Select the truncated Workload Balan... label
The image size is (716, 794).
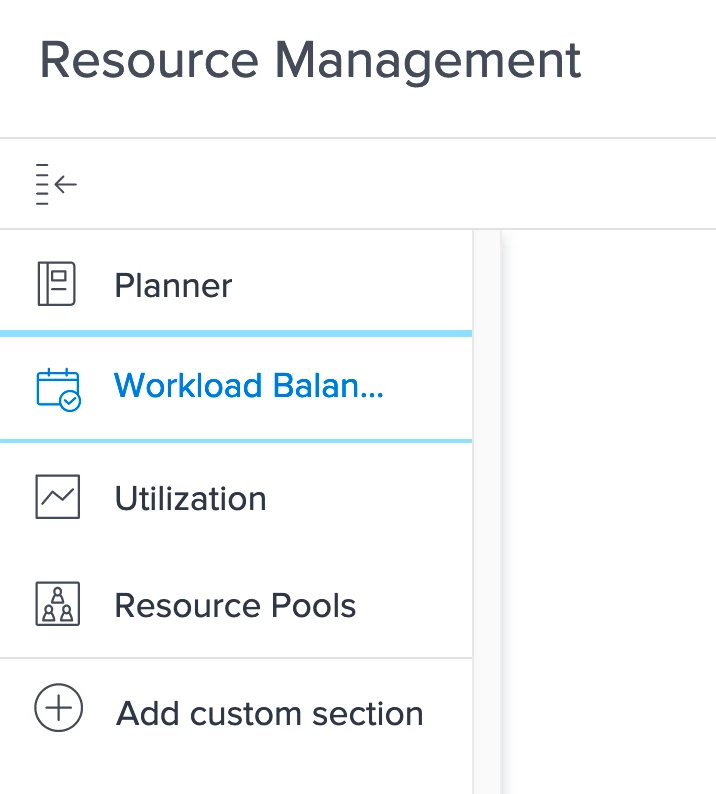pyautogui.click(x=248, y=386)
